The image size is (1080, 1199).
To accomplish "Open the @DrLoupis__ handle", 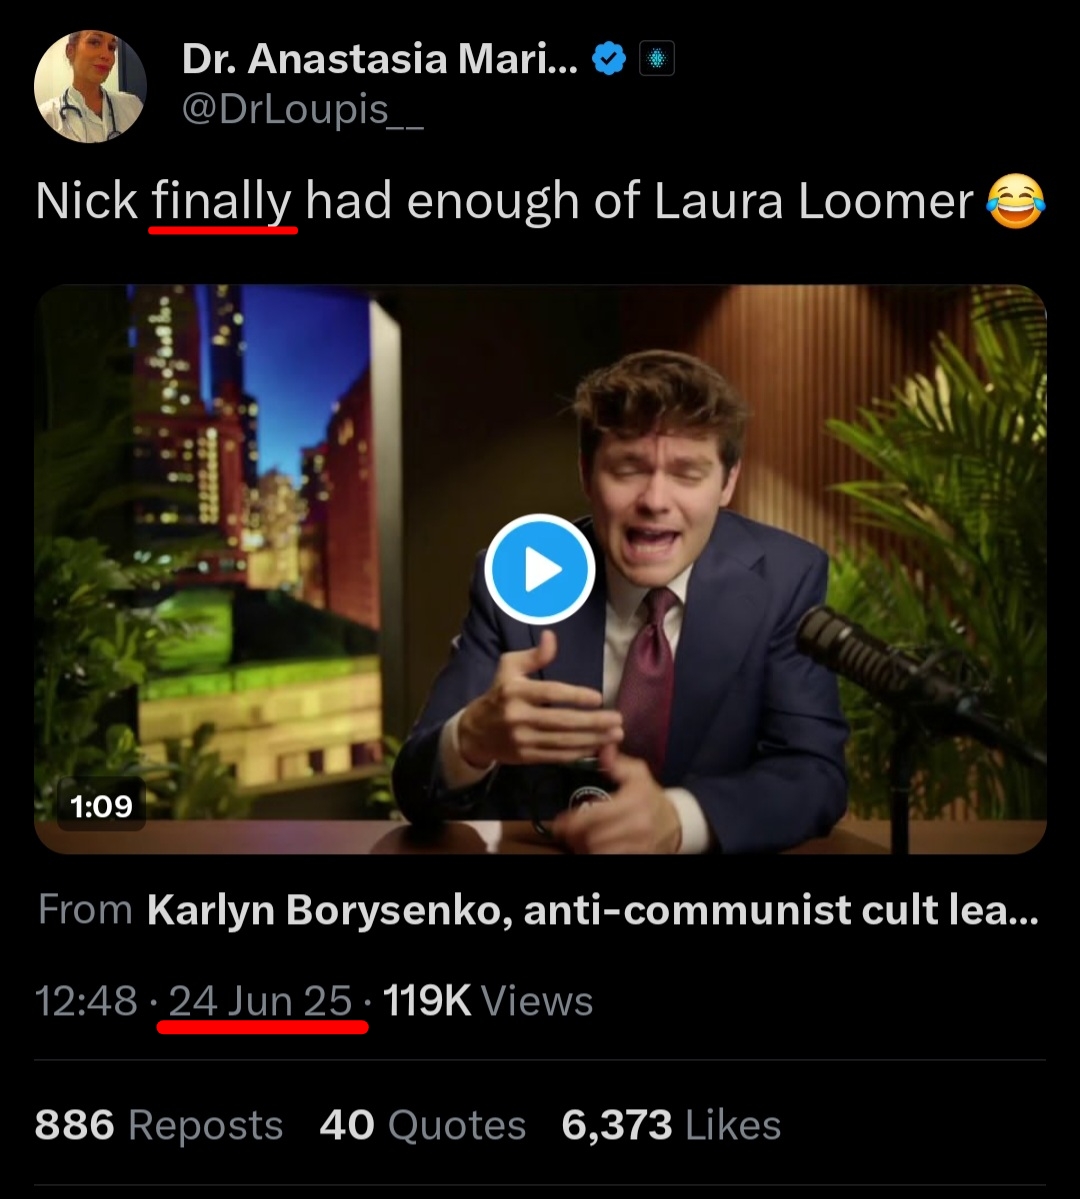I will [303, 109].
